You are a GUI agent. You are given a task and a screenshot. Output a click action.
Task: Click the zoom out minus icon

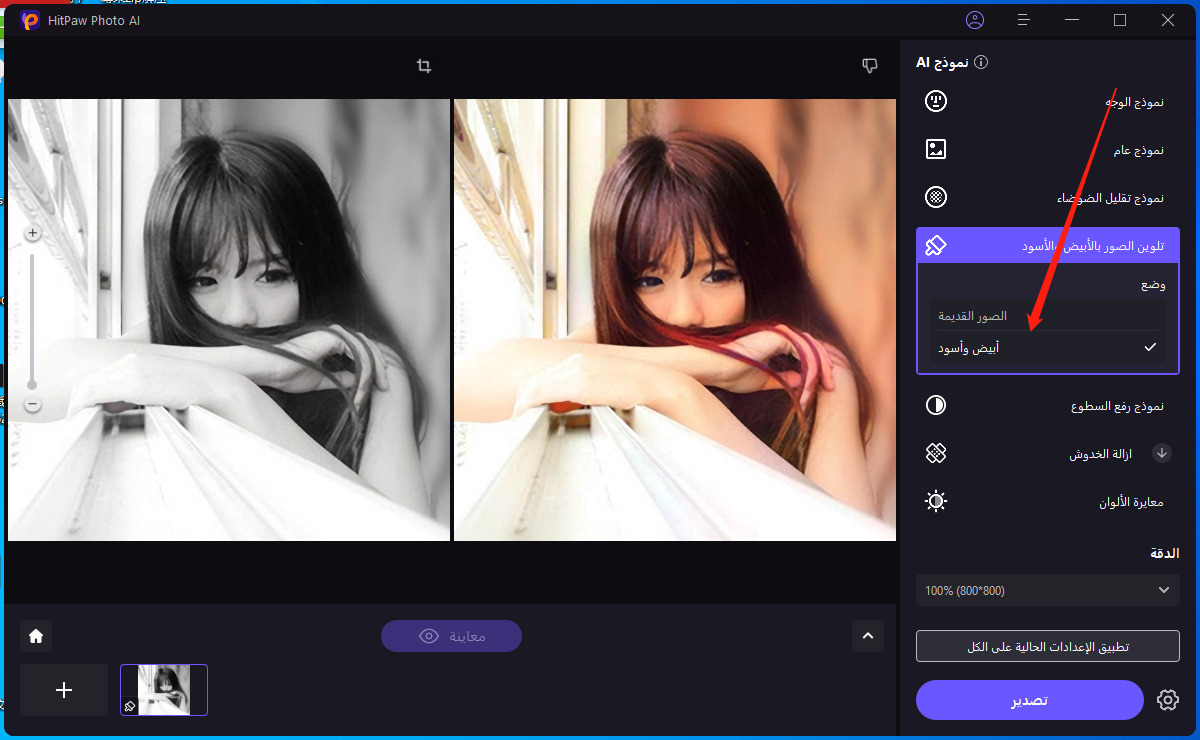point(32,405)
